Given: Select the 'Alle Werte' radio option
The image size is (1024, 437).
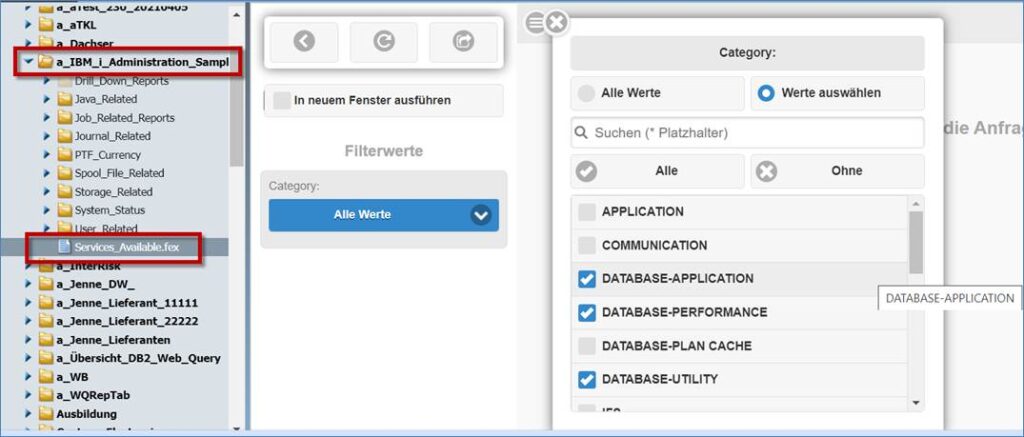Looking at the screenshot, I should tap(586, 93).
